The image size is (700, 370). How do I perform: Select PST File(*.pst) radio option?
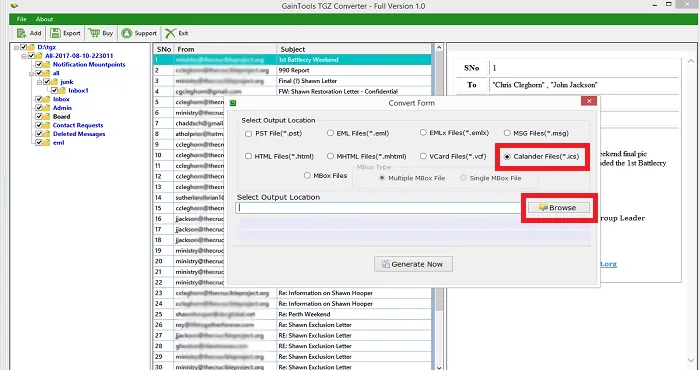[x=248, y=133]
